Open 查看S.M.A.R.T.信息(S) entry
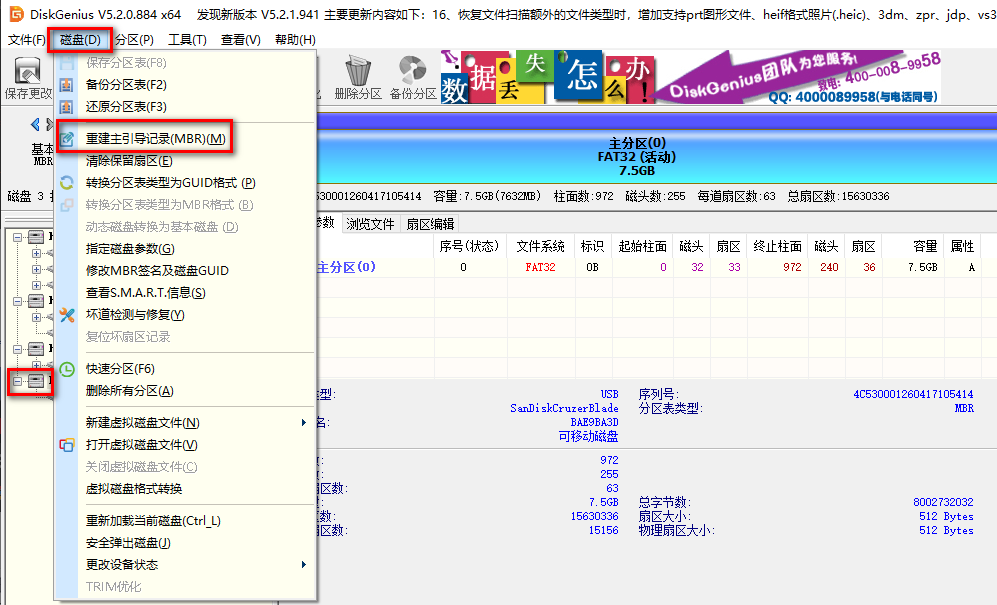Image resolution: width=997 pixels, height=605 pixels. [x=146, y=293]
